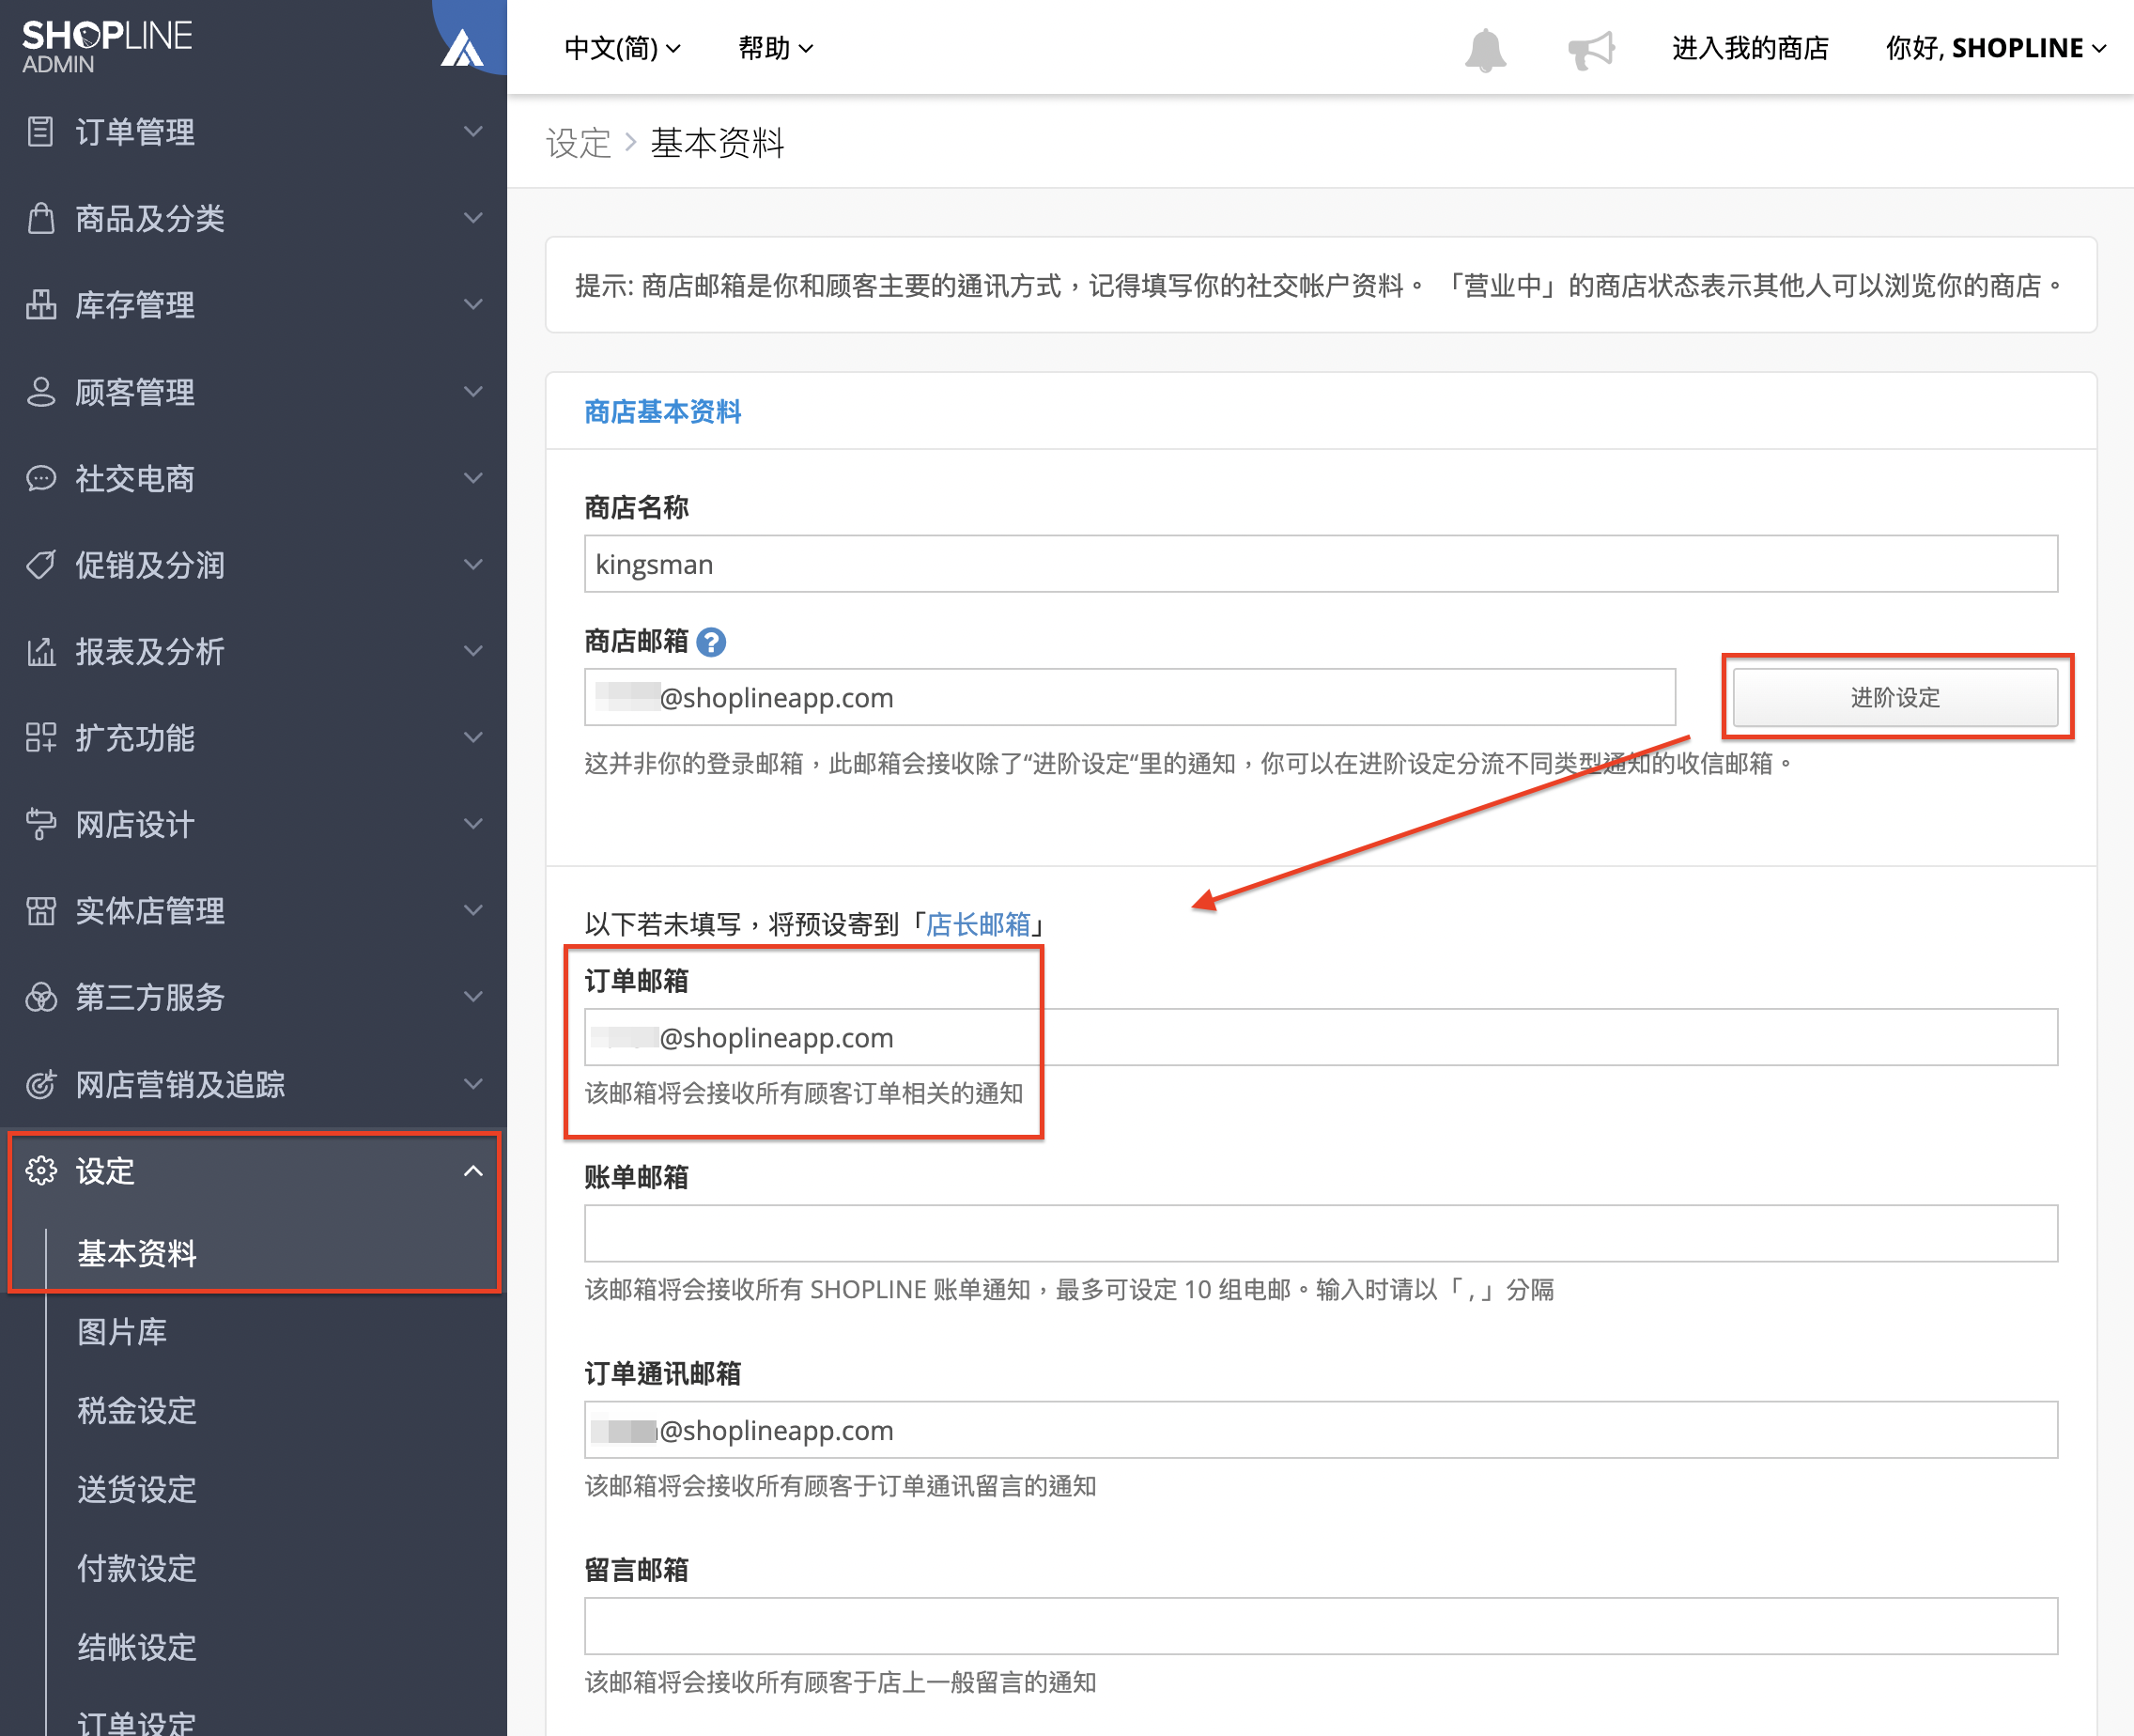Open the 帮助 help menu

click(x=775, y=48)
